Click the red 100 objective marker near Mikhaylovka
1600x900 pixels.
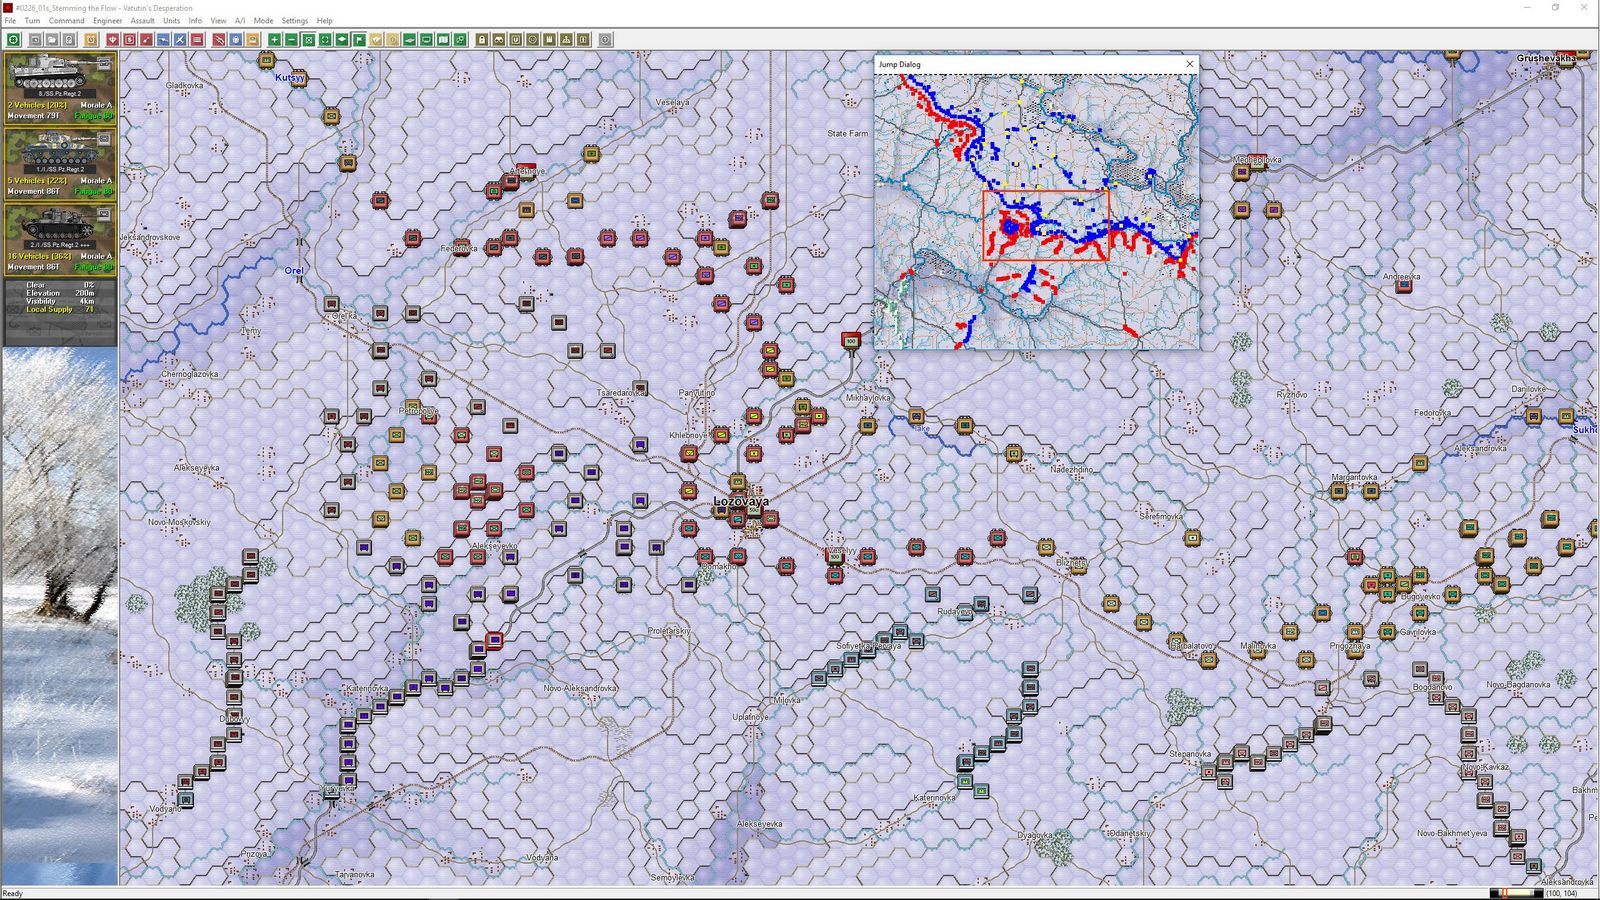(x=851, y=341)
